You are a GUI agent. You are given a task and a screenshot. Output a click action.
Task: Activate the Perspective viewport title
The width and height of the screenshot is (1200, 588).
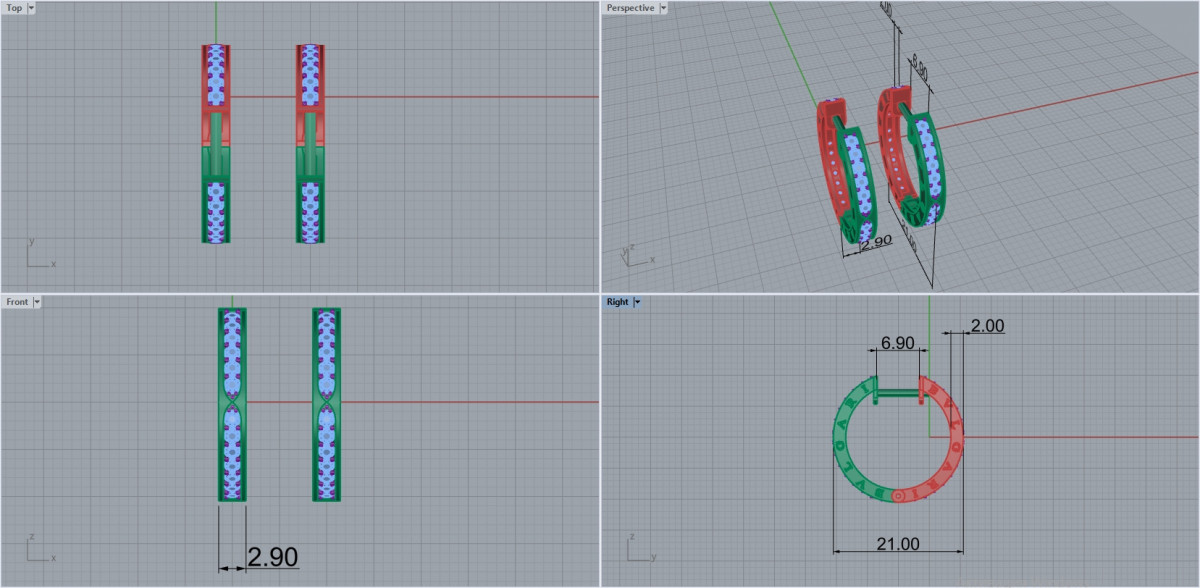point(630,7)
